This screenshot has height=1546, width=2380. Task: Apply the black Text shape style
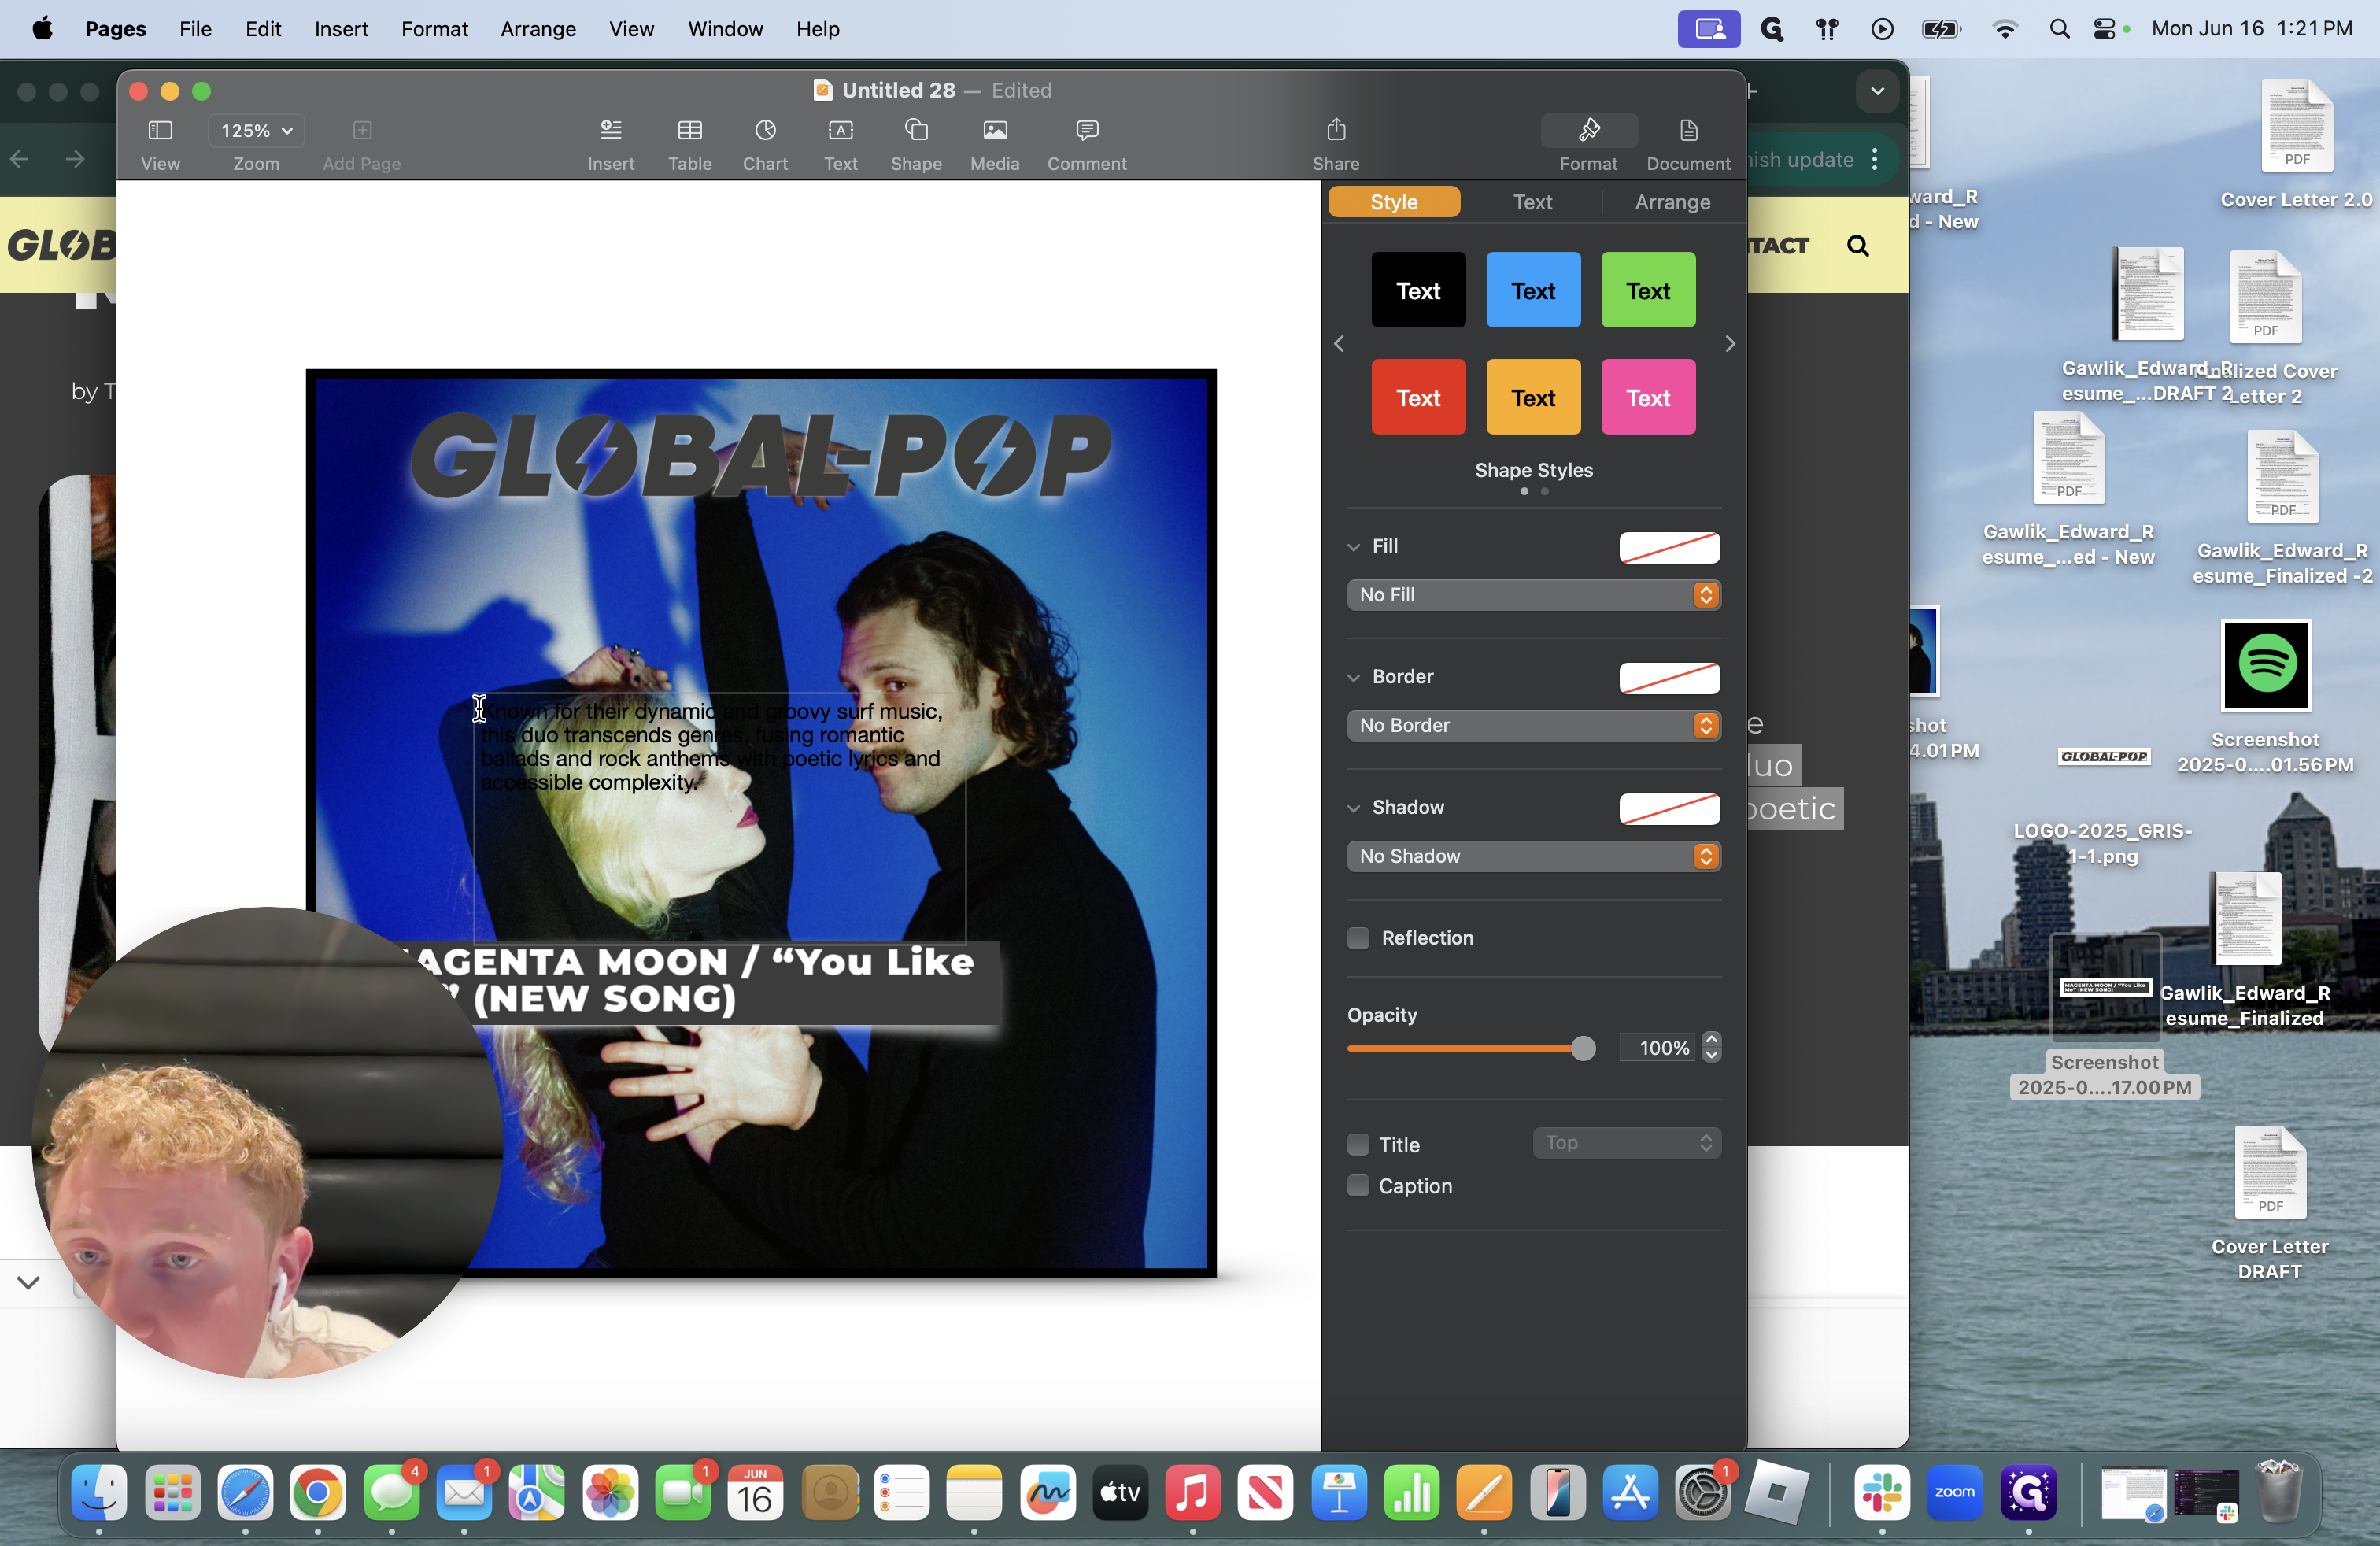[1418, 290]
